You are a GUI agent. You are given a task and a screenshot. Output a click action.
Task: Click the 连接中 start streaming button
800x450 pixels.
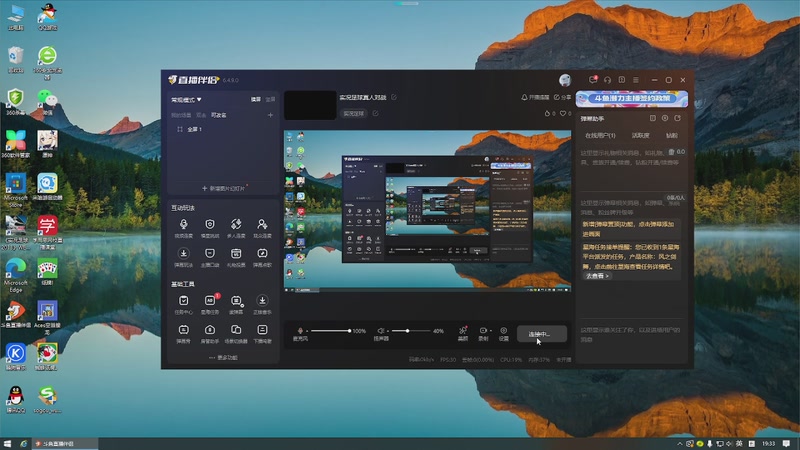pos(541,334)
